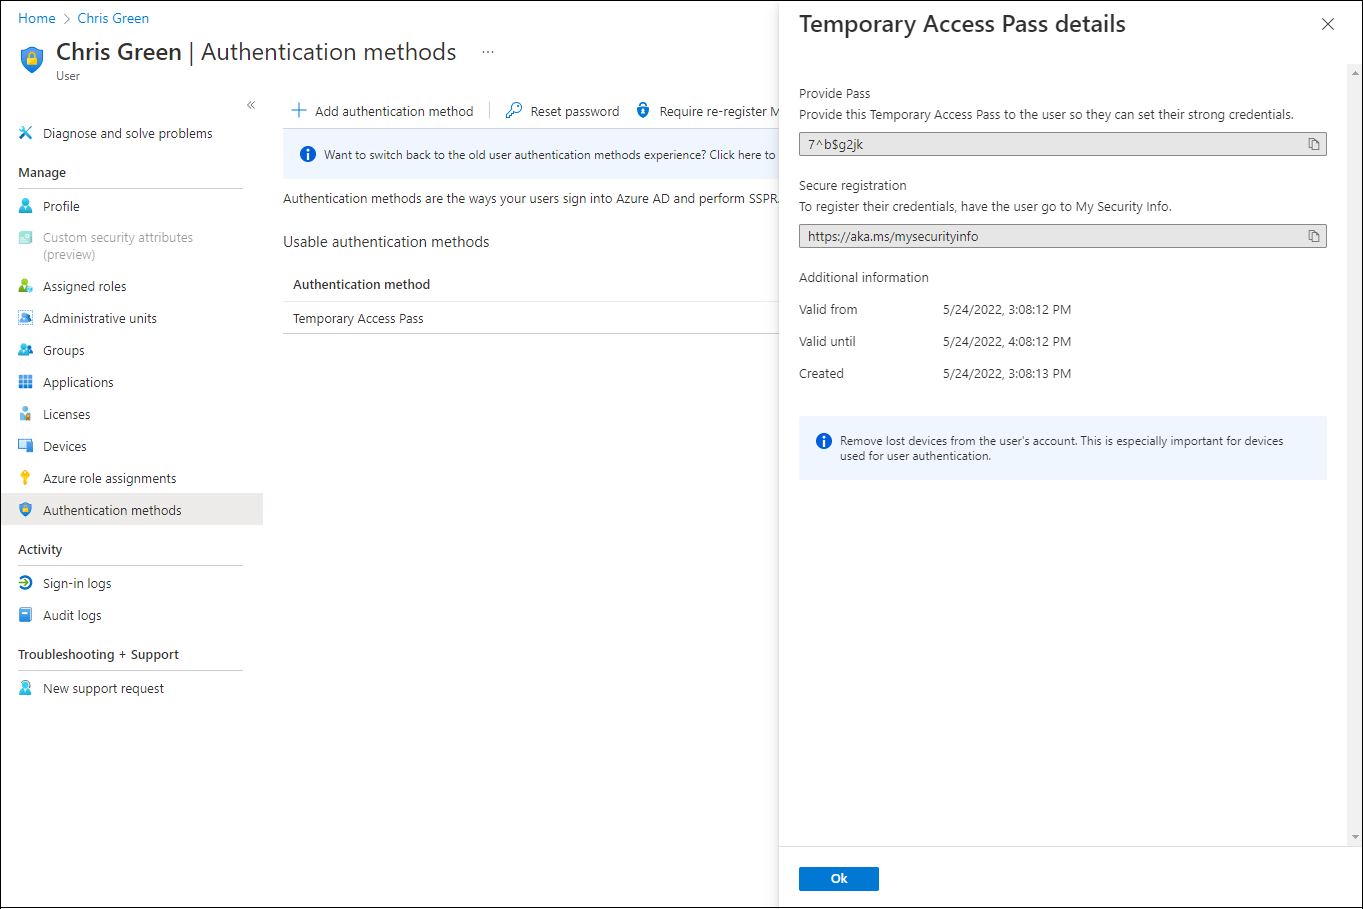Navigate to Home via breadcrumb
The image size is (1363, 909).
point(36,17)
